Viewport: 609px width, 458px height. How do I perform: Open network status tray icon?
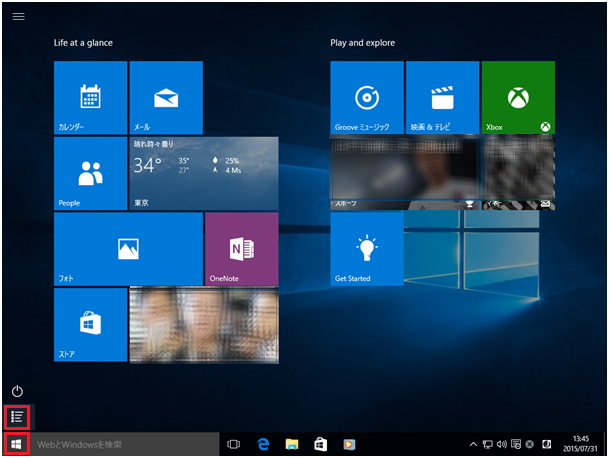tap(487, 444)
